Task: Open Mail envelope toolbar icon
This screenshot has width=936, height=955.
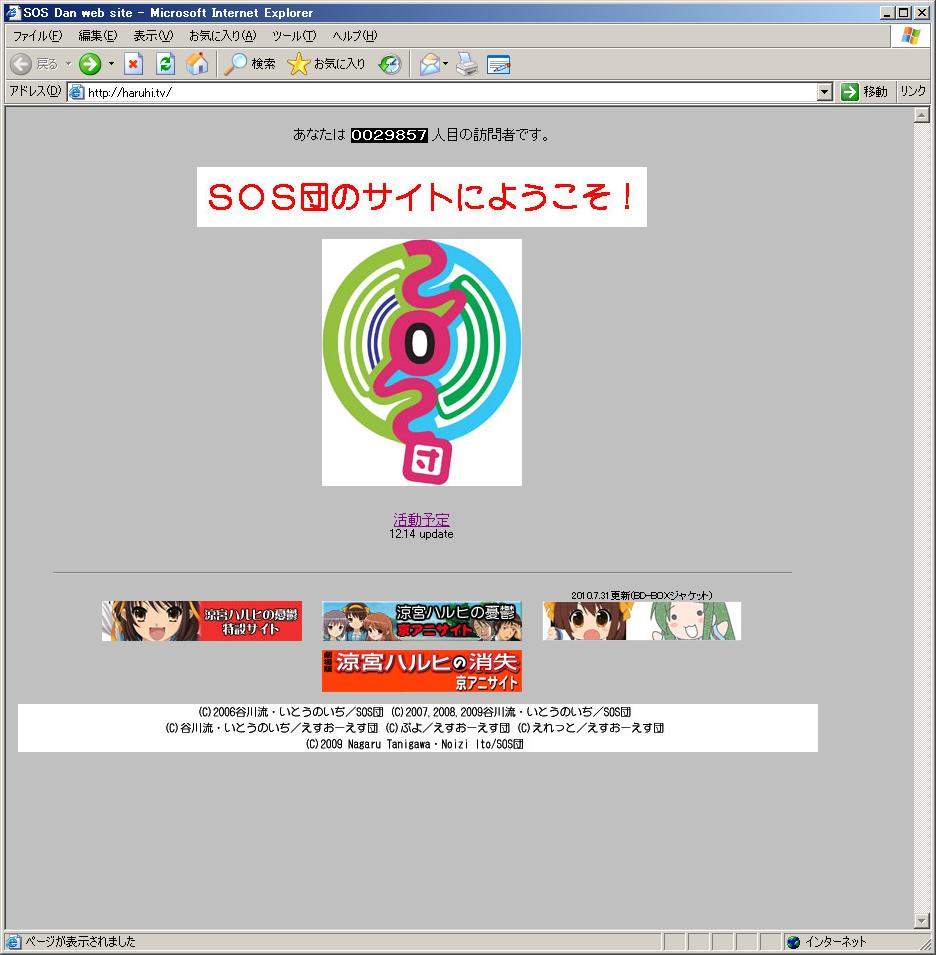Action: click(430, 64)
